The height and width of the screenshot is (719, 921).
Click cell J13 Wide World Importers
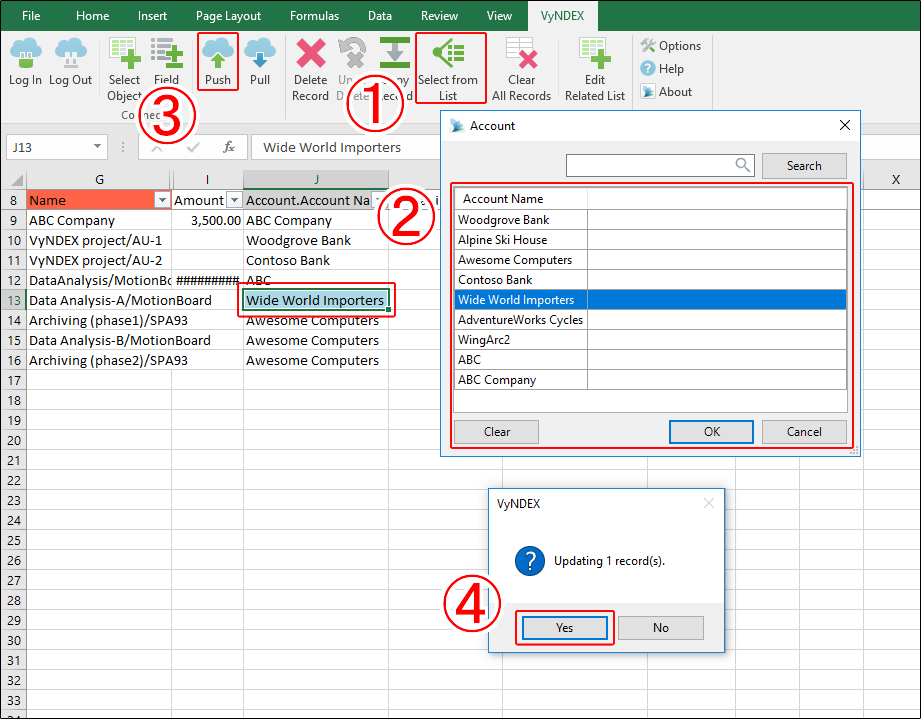[x=315, y=300]
